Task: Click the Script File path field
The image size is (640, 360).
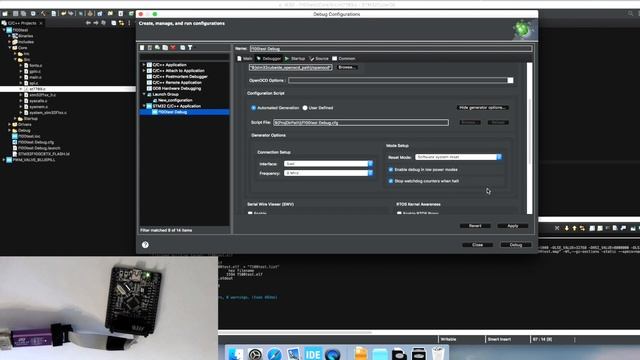Action: 361,122
